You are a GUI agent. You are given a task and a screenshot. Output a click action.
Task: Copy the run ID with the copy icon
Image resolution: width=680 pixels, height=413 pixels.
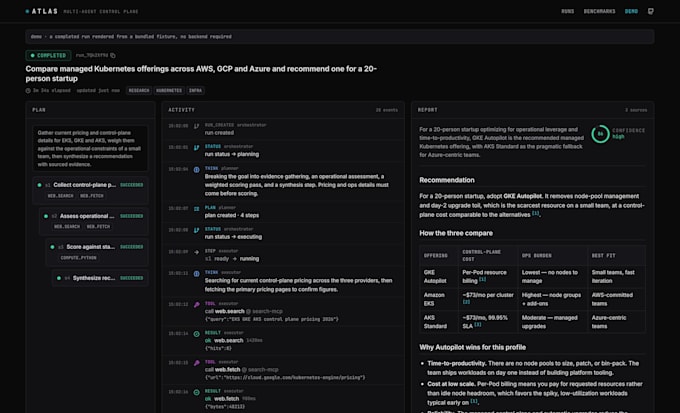(113, 56)
